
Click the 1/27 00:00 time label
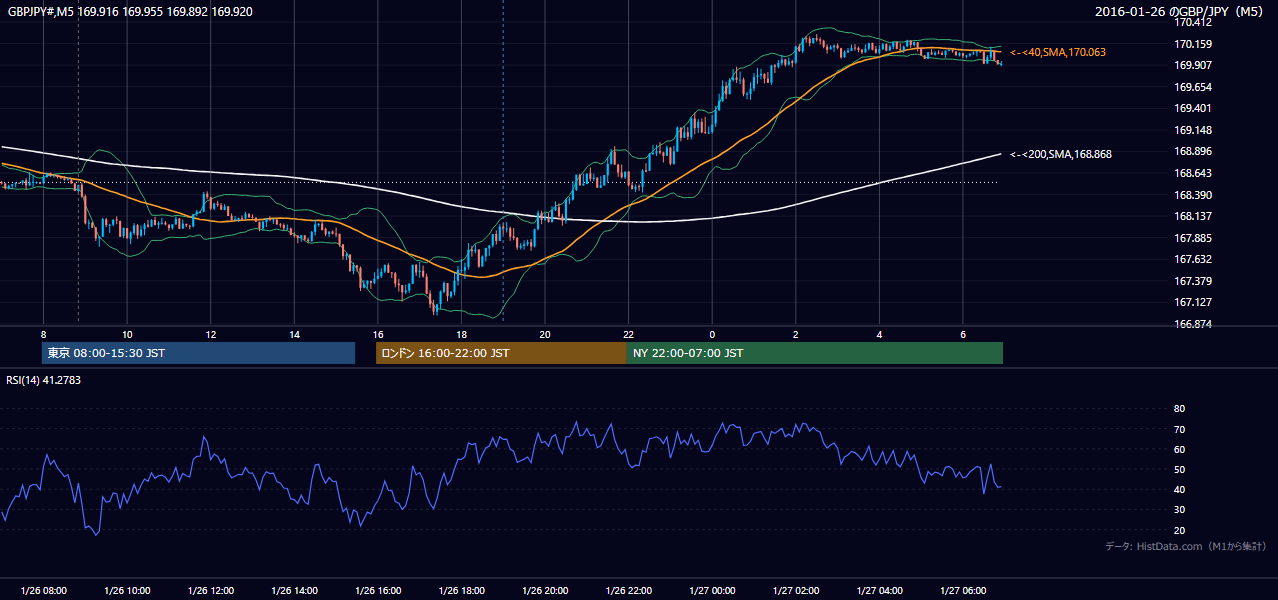coord(712,590)
